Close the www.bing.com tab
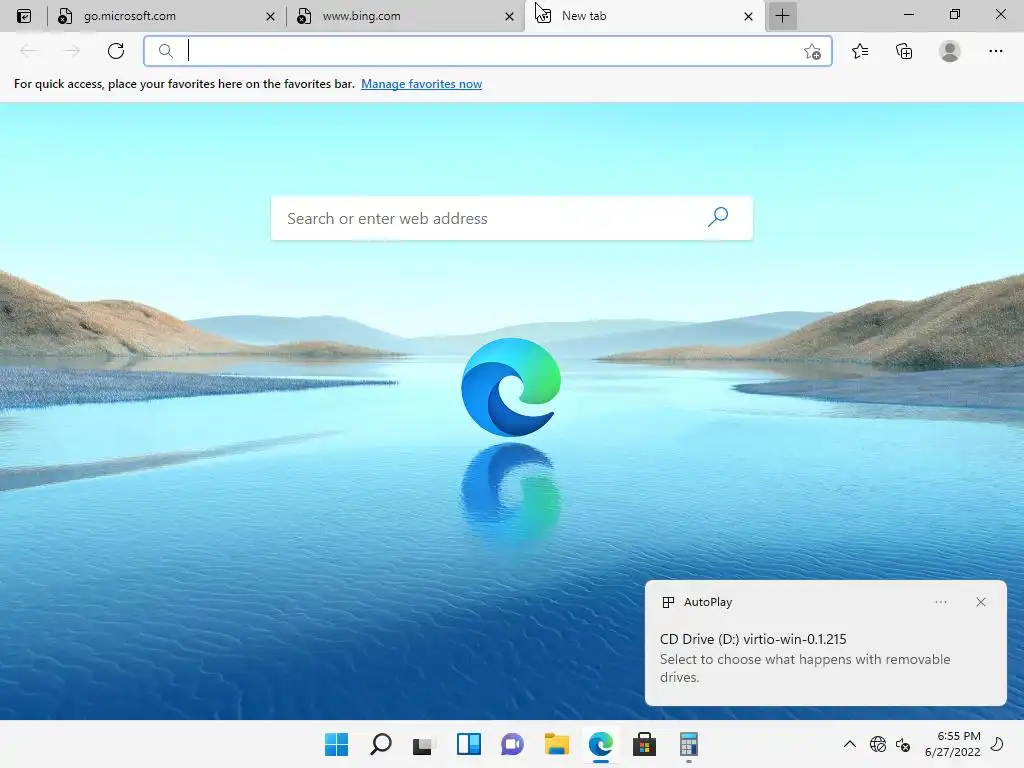This screenshot has height=768, width=1024. tap(509, 16)
